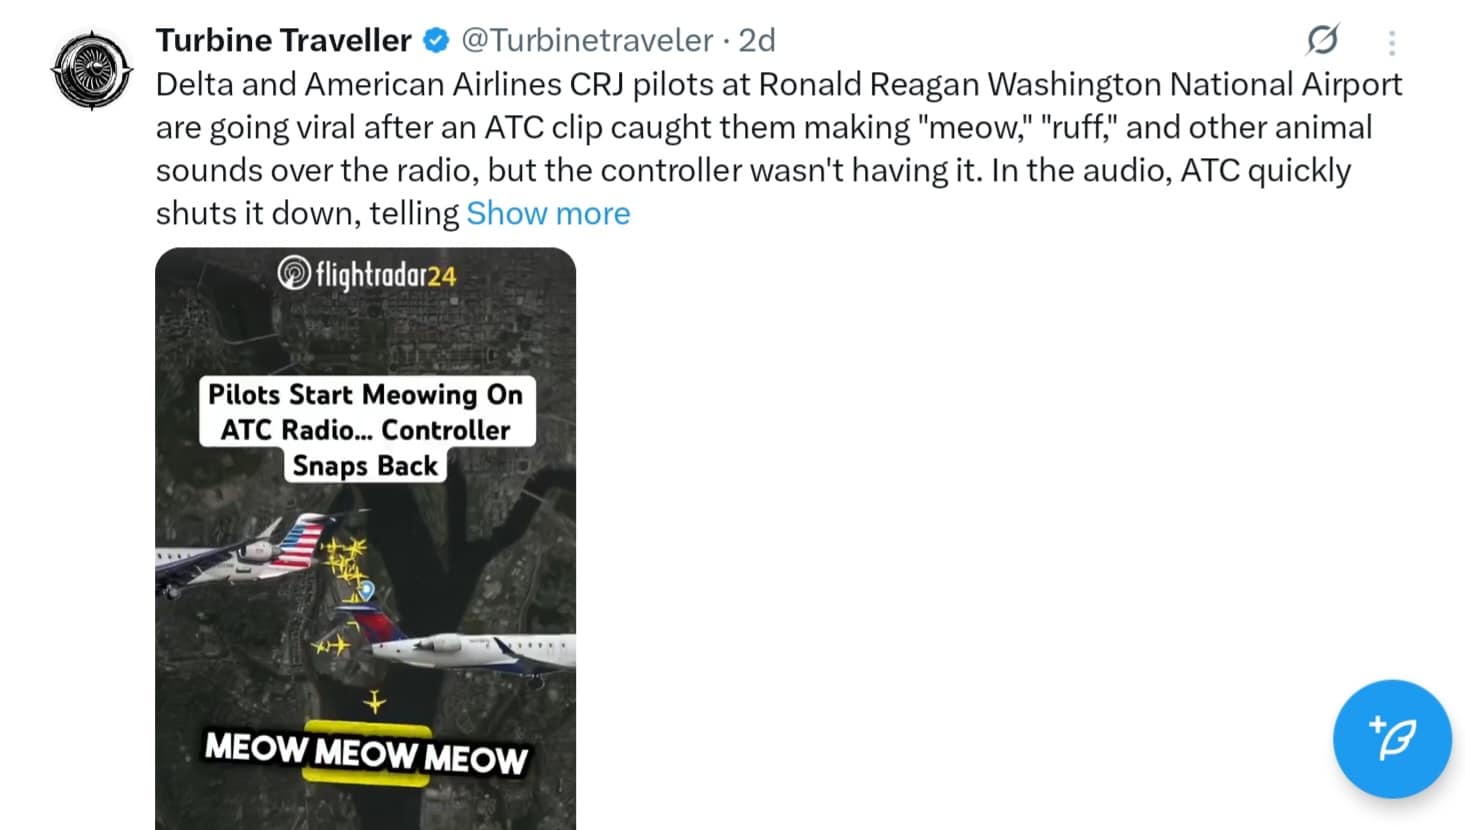Click the 'Pilots Start Meowing' caption overlay
Viewport: 1465px width, 830px height.
click(x=365, y=429)
